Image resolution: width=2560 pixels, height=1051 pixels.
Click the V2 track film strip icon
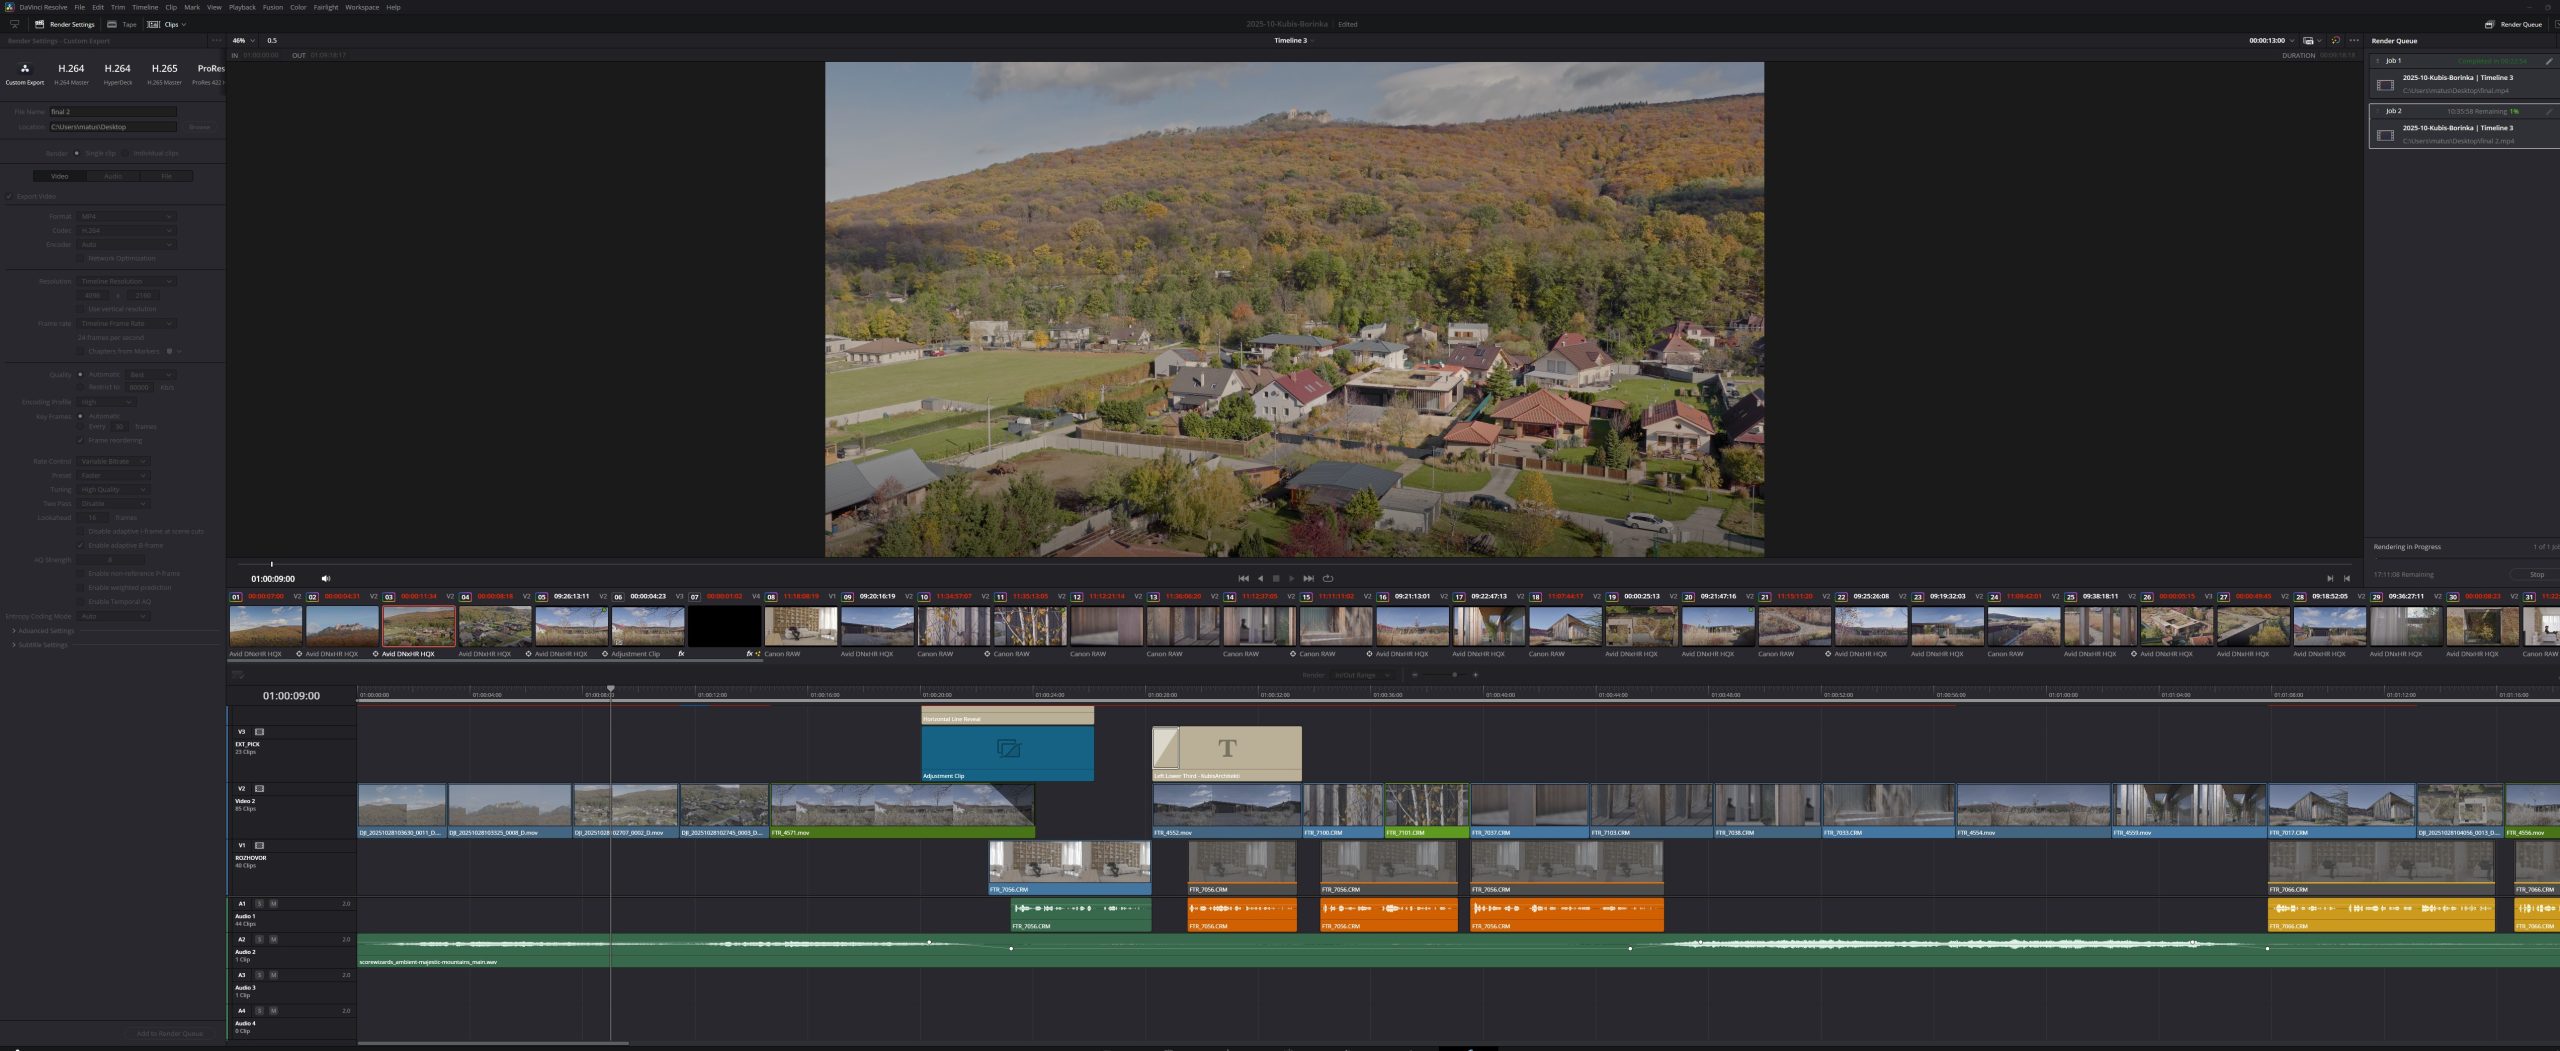pyautogui.click(x=260, y=789)
